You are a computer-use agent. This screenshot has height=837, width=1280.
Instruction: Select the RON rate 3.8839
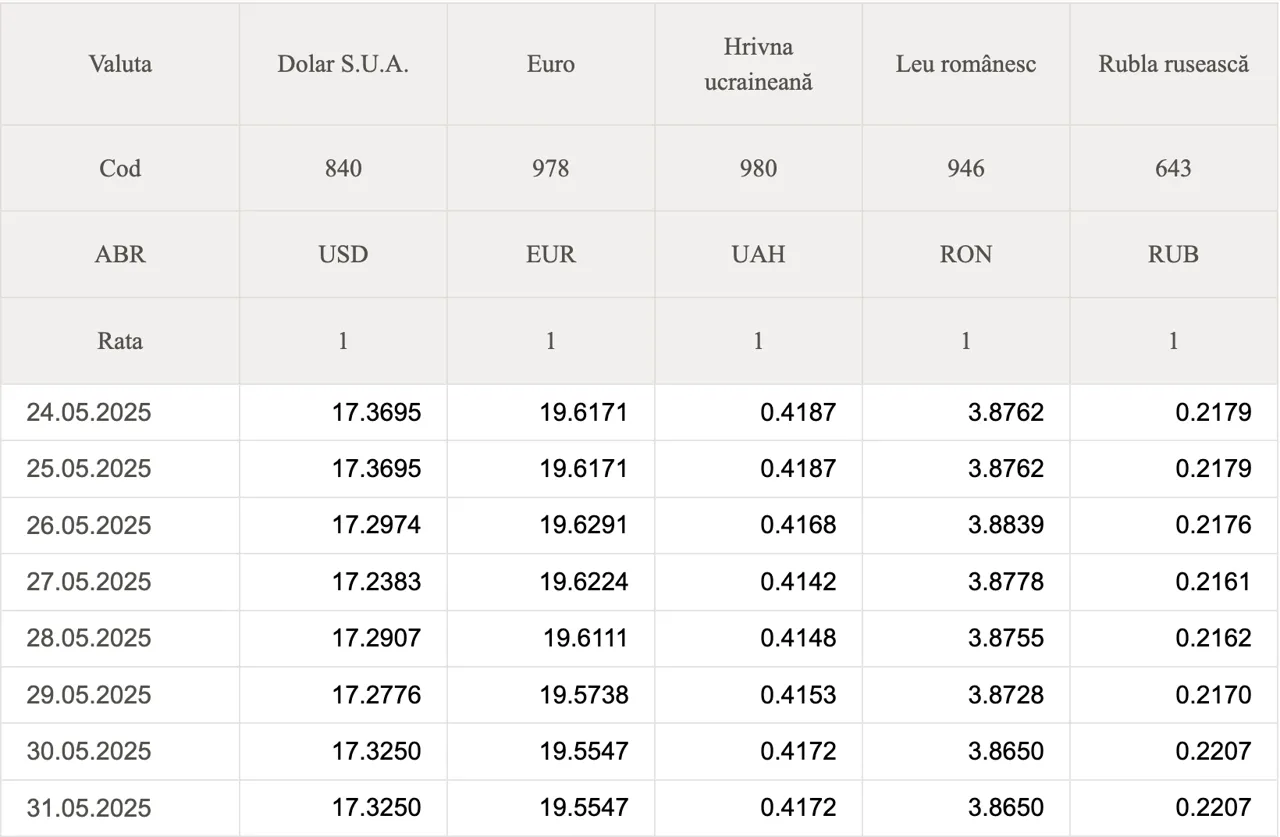1006,525
